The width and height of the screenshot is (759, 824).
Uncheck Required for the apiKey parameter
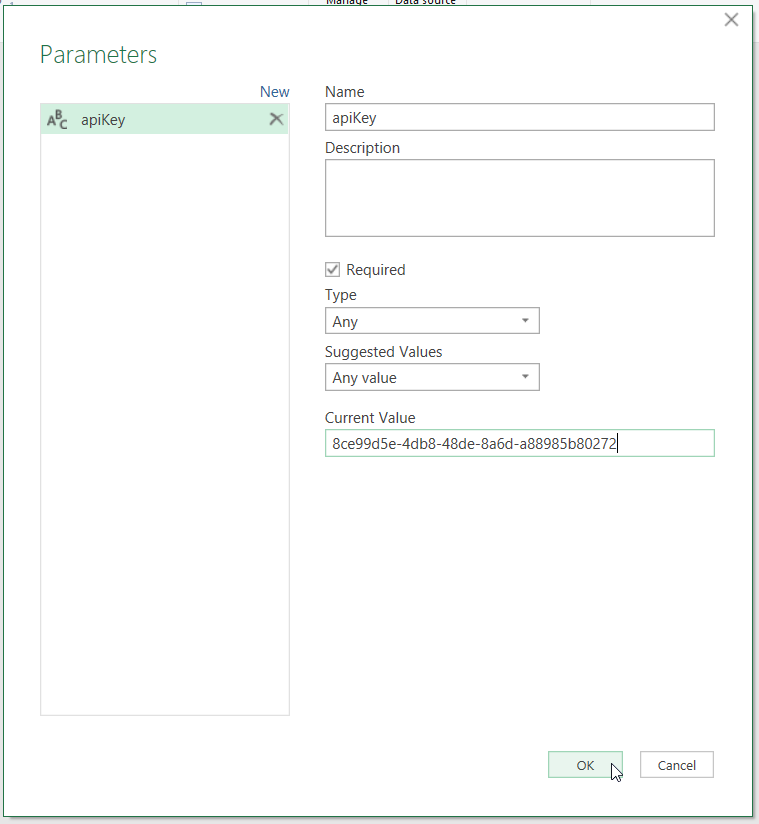click(x=332, y=269)
